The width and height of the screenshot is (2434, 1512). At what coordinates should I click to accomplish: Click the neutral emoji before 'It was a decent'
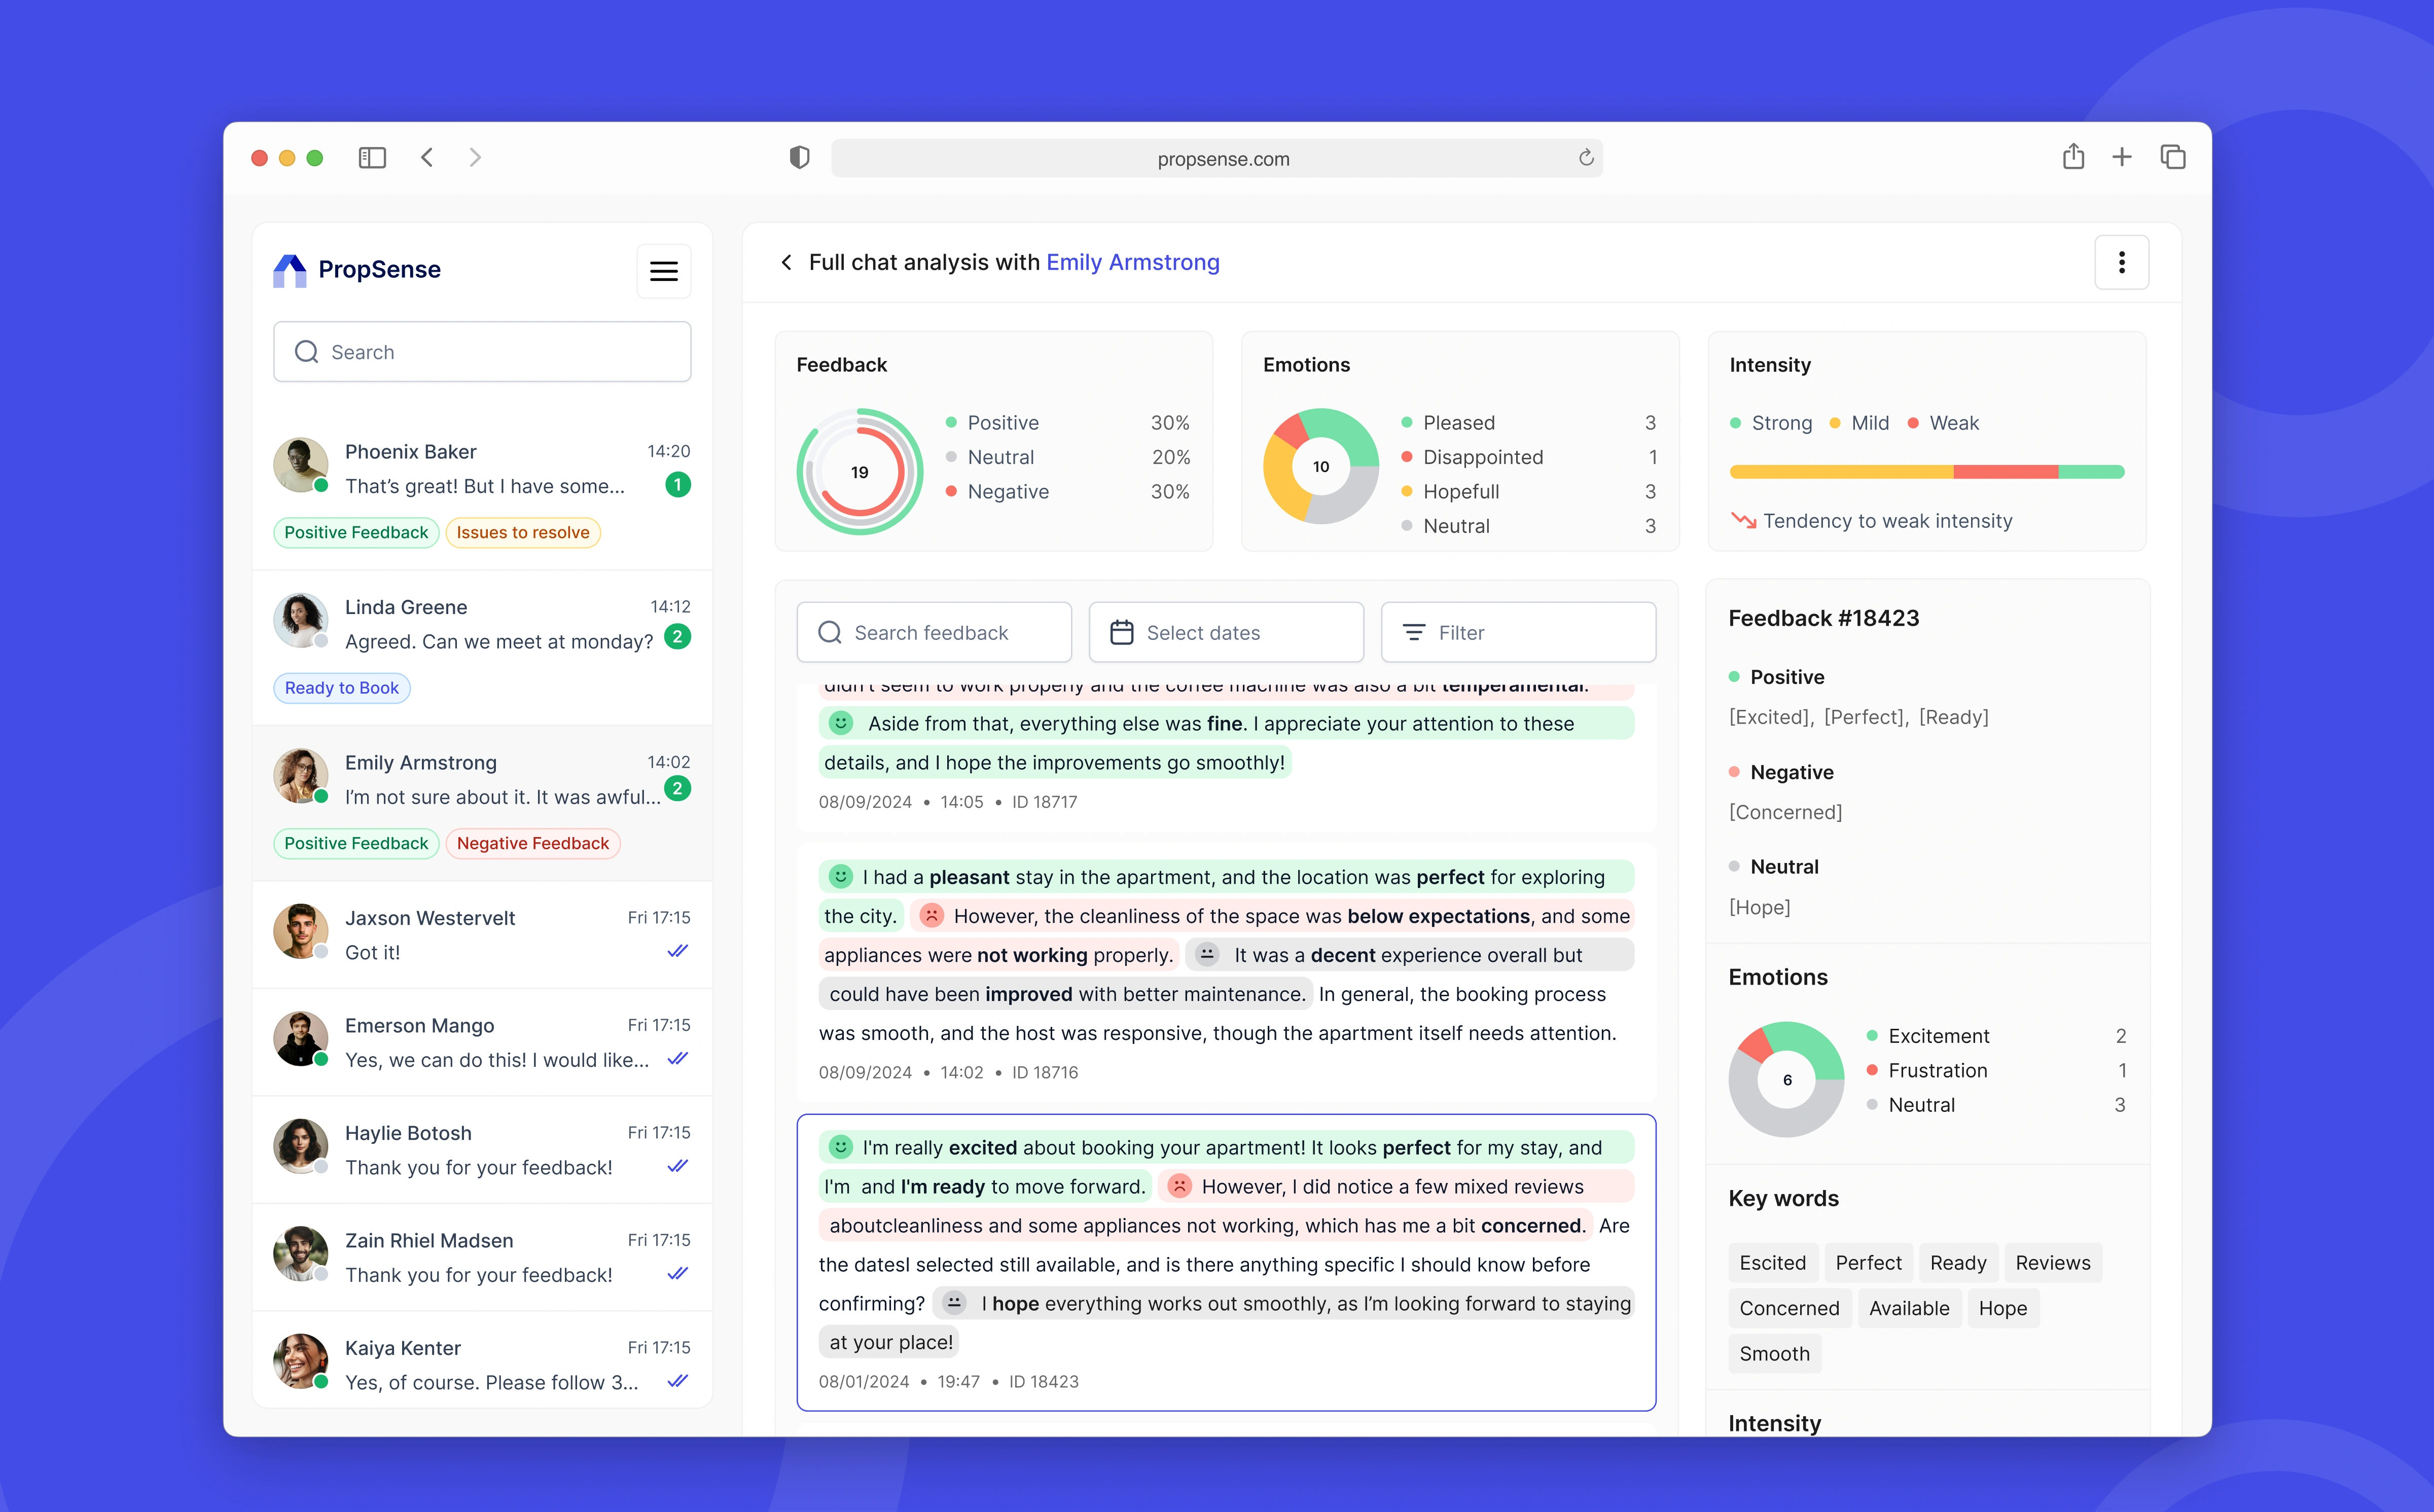tap(1207, 954)
